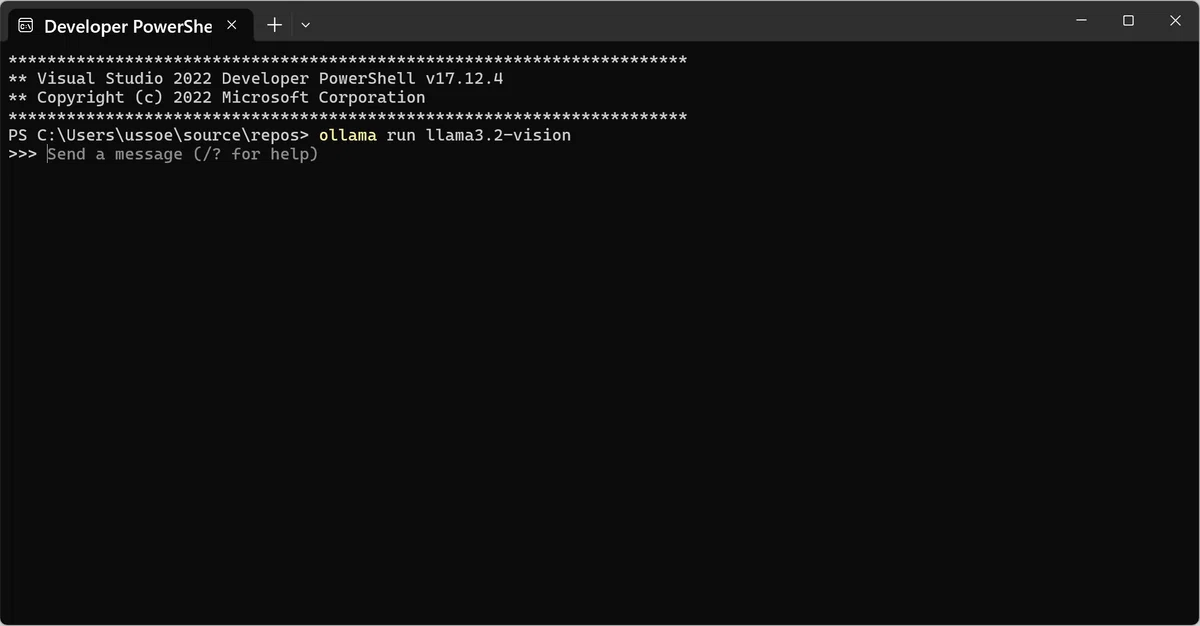
Task: Minimize the terminal window
Action: (x=1082, y=20)
